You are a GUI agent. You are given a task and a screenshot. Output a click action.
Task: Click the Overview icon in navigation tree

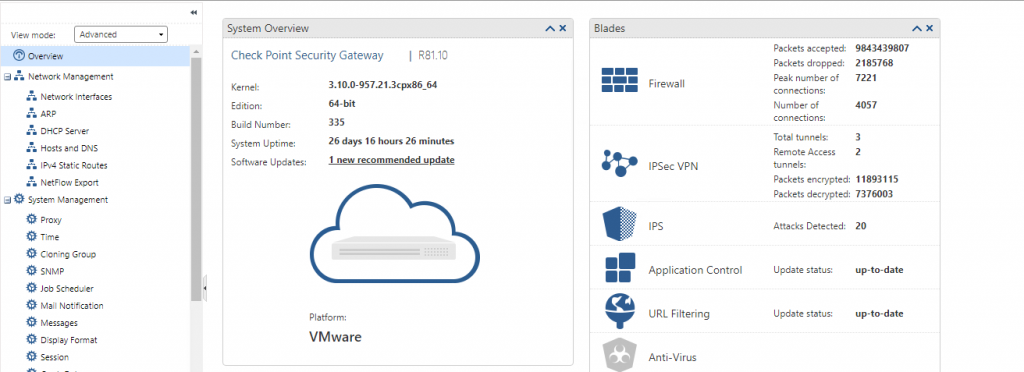click(x=19, y=56)
